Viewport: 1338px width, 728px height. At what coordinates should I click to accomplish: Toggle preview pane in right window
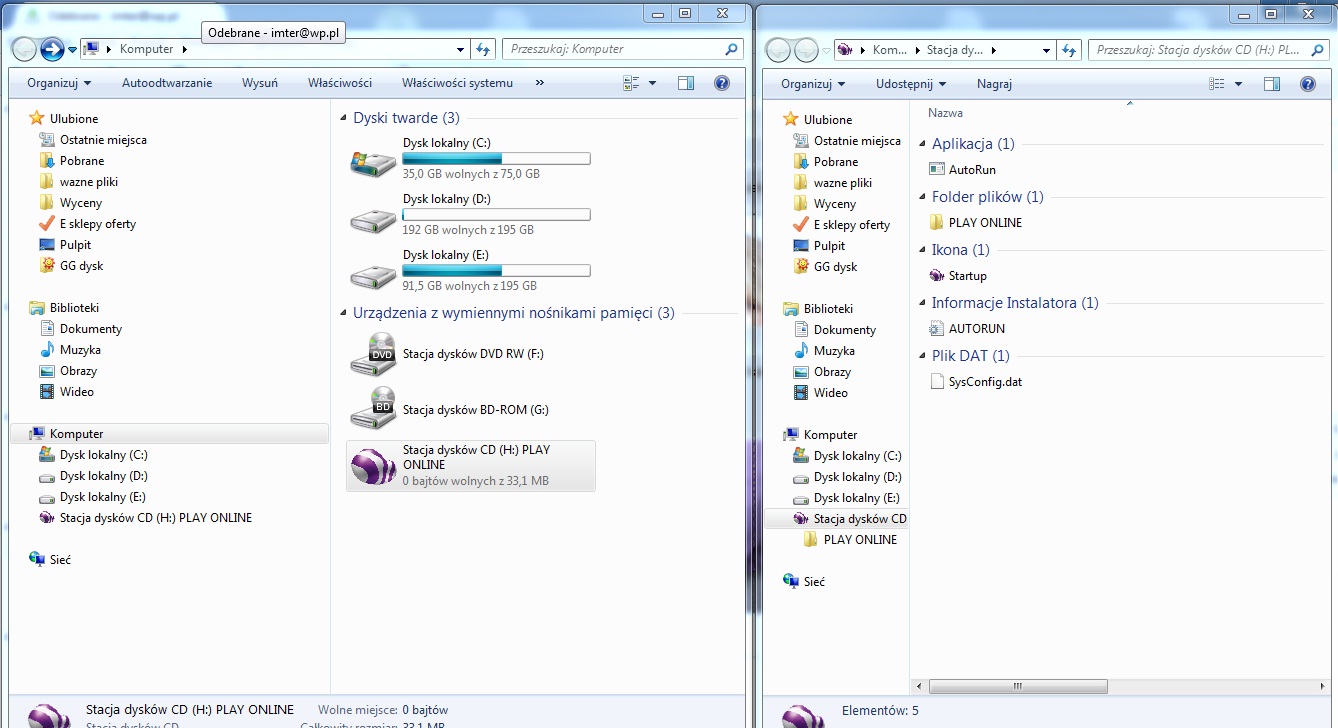pos(1272,84)
